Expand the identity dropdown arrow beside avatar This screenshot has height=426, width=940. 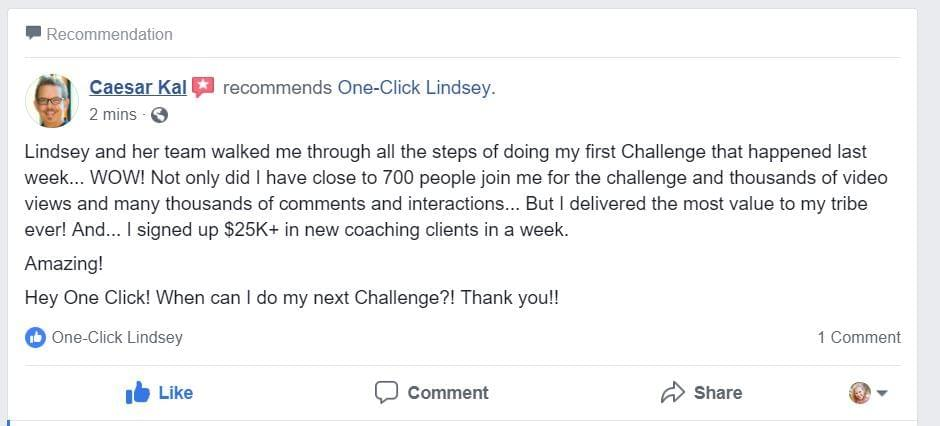coord(882,394)
